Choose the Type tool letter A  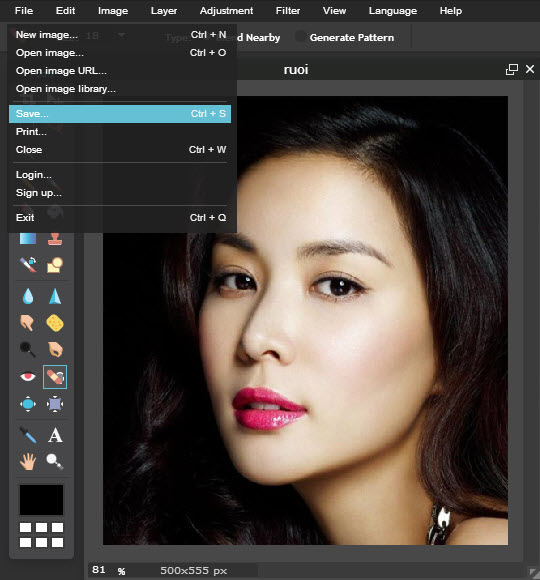(55, 435)
